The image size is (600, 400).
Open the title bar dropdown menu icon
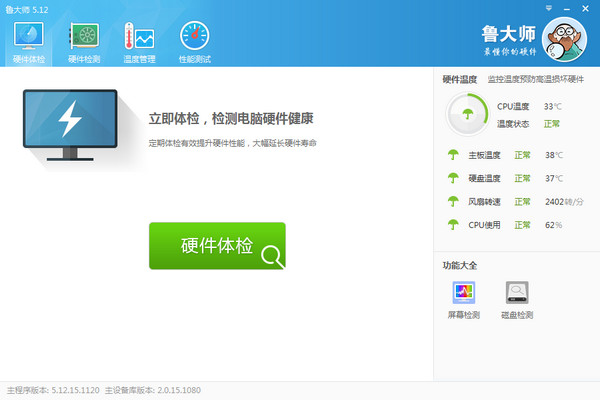click(x=549, y=8)
